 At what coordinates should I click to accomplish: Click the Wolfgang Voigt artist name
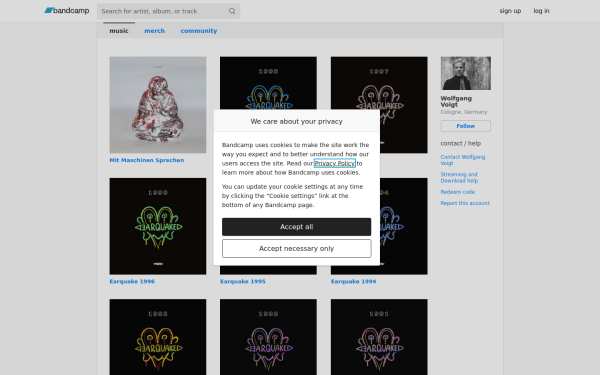[456, 101]
